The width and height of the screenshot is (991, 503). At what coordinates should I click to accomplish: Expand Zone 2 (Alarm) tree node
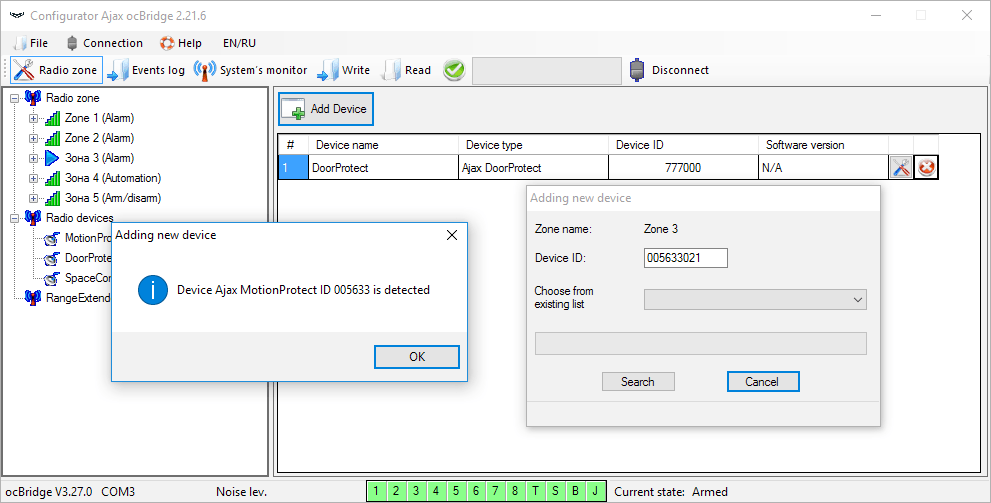click(x=33, y=138)
